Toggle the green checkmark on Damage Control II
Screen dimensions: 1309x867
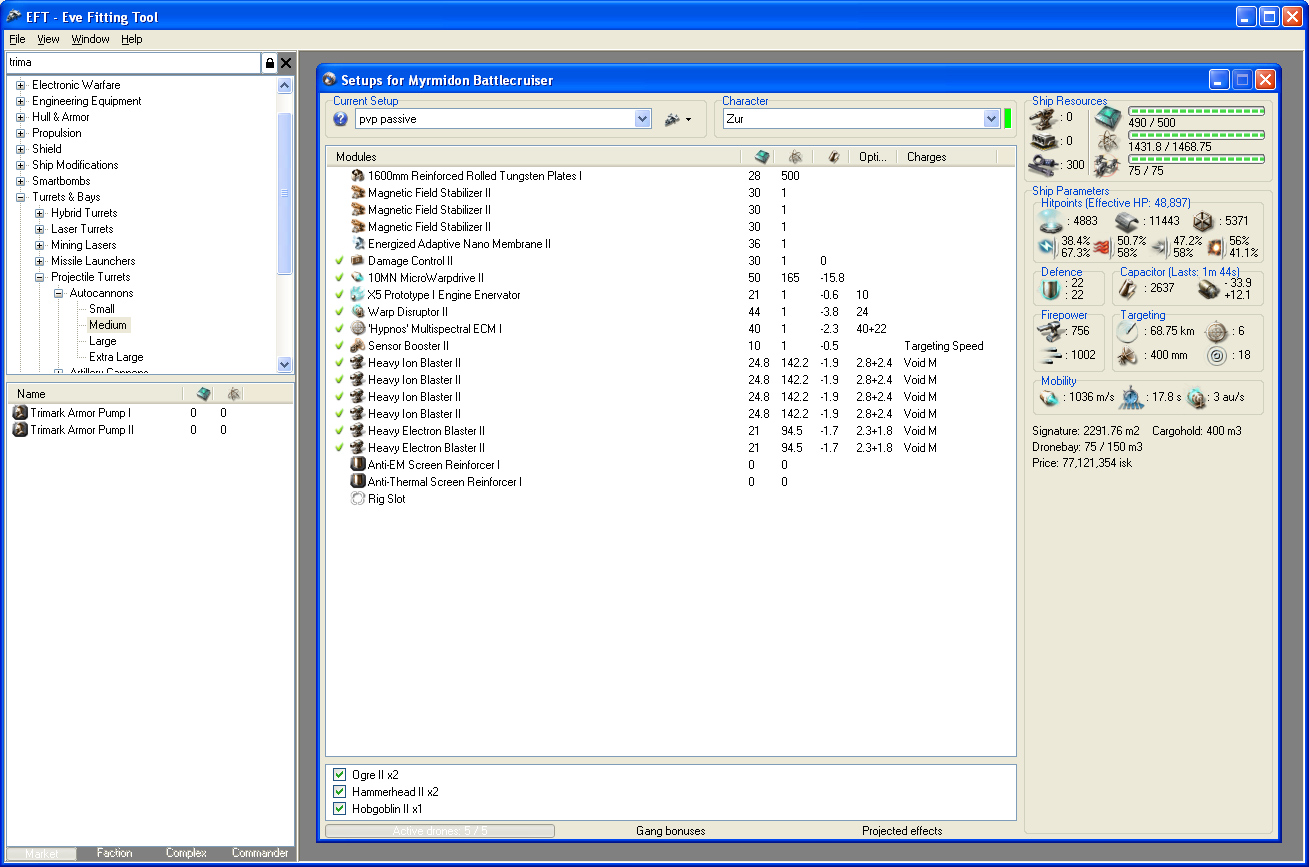click(339, 261)
